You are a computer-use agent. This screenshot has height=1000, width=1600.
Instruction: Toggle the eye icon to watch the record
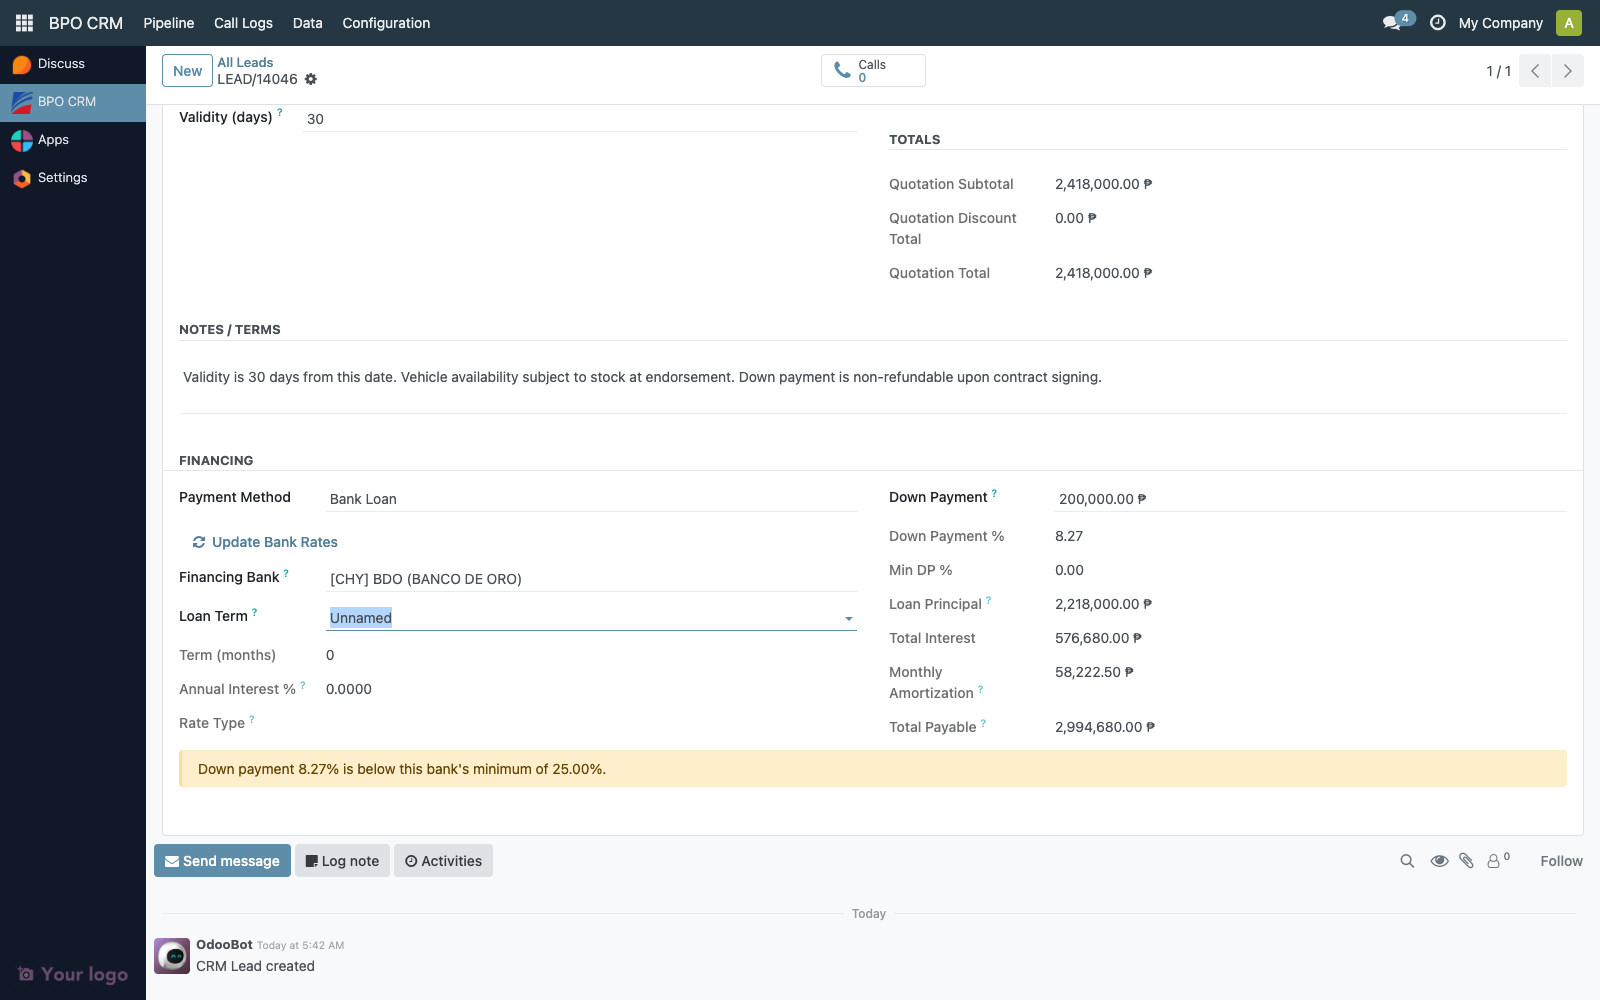point(1439,860)
